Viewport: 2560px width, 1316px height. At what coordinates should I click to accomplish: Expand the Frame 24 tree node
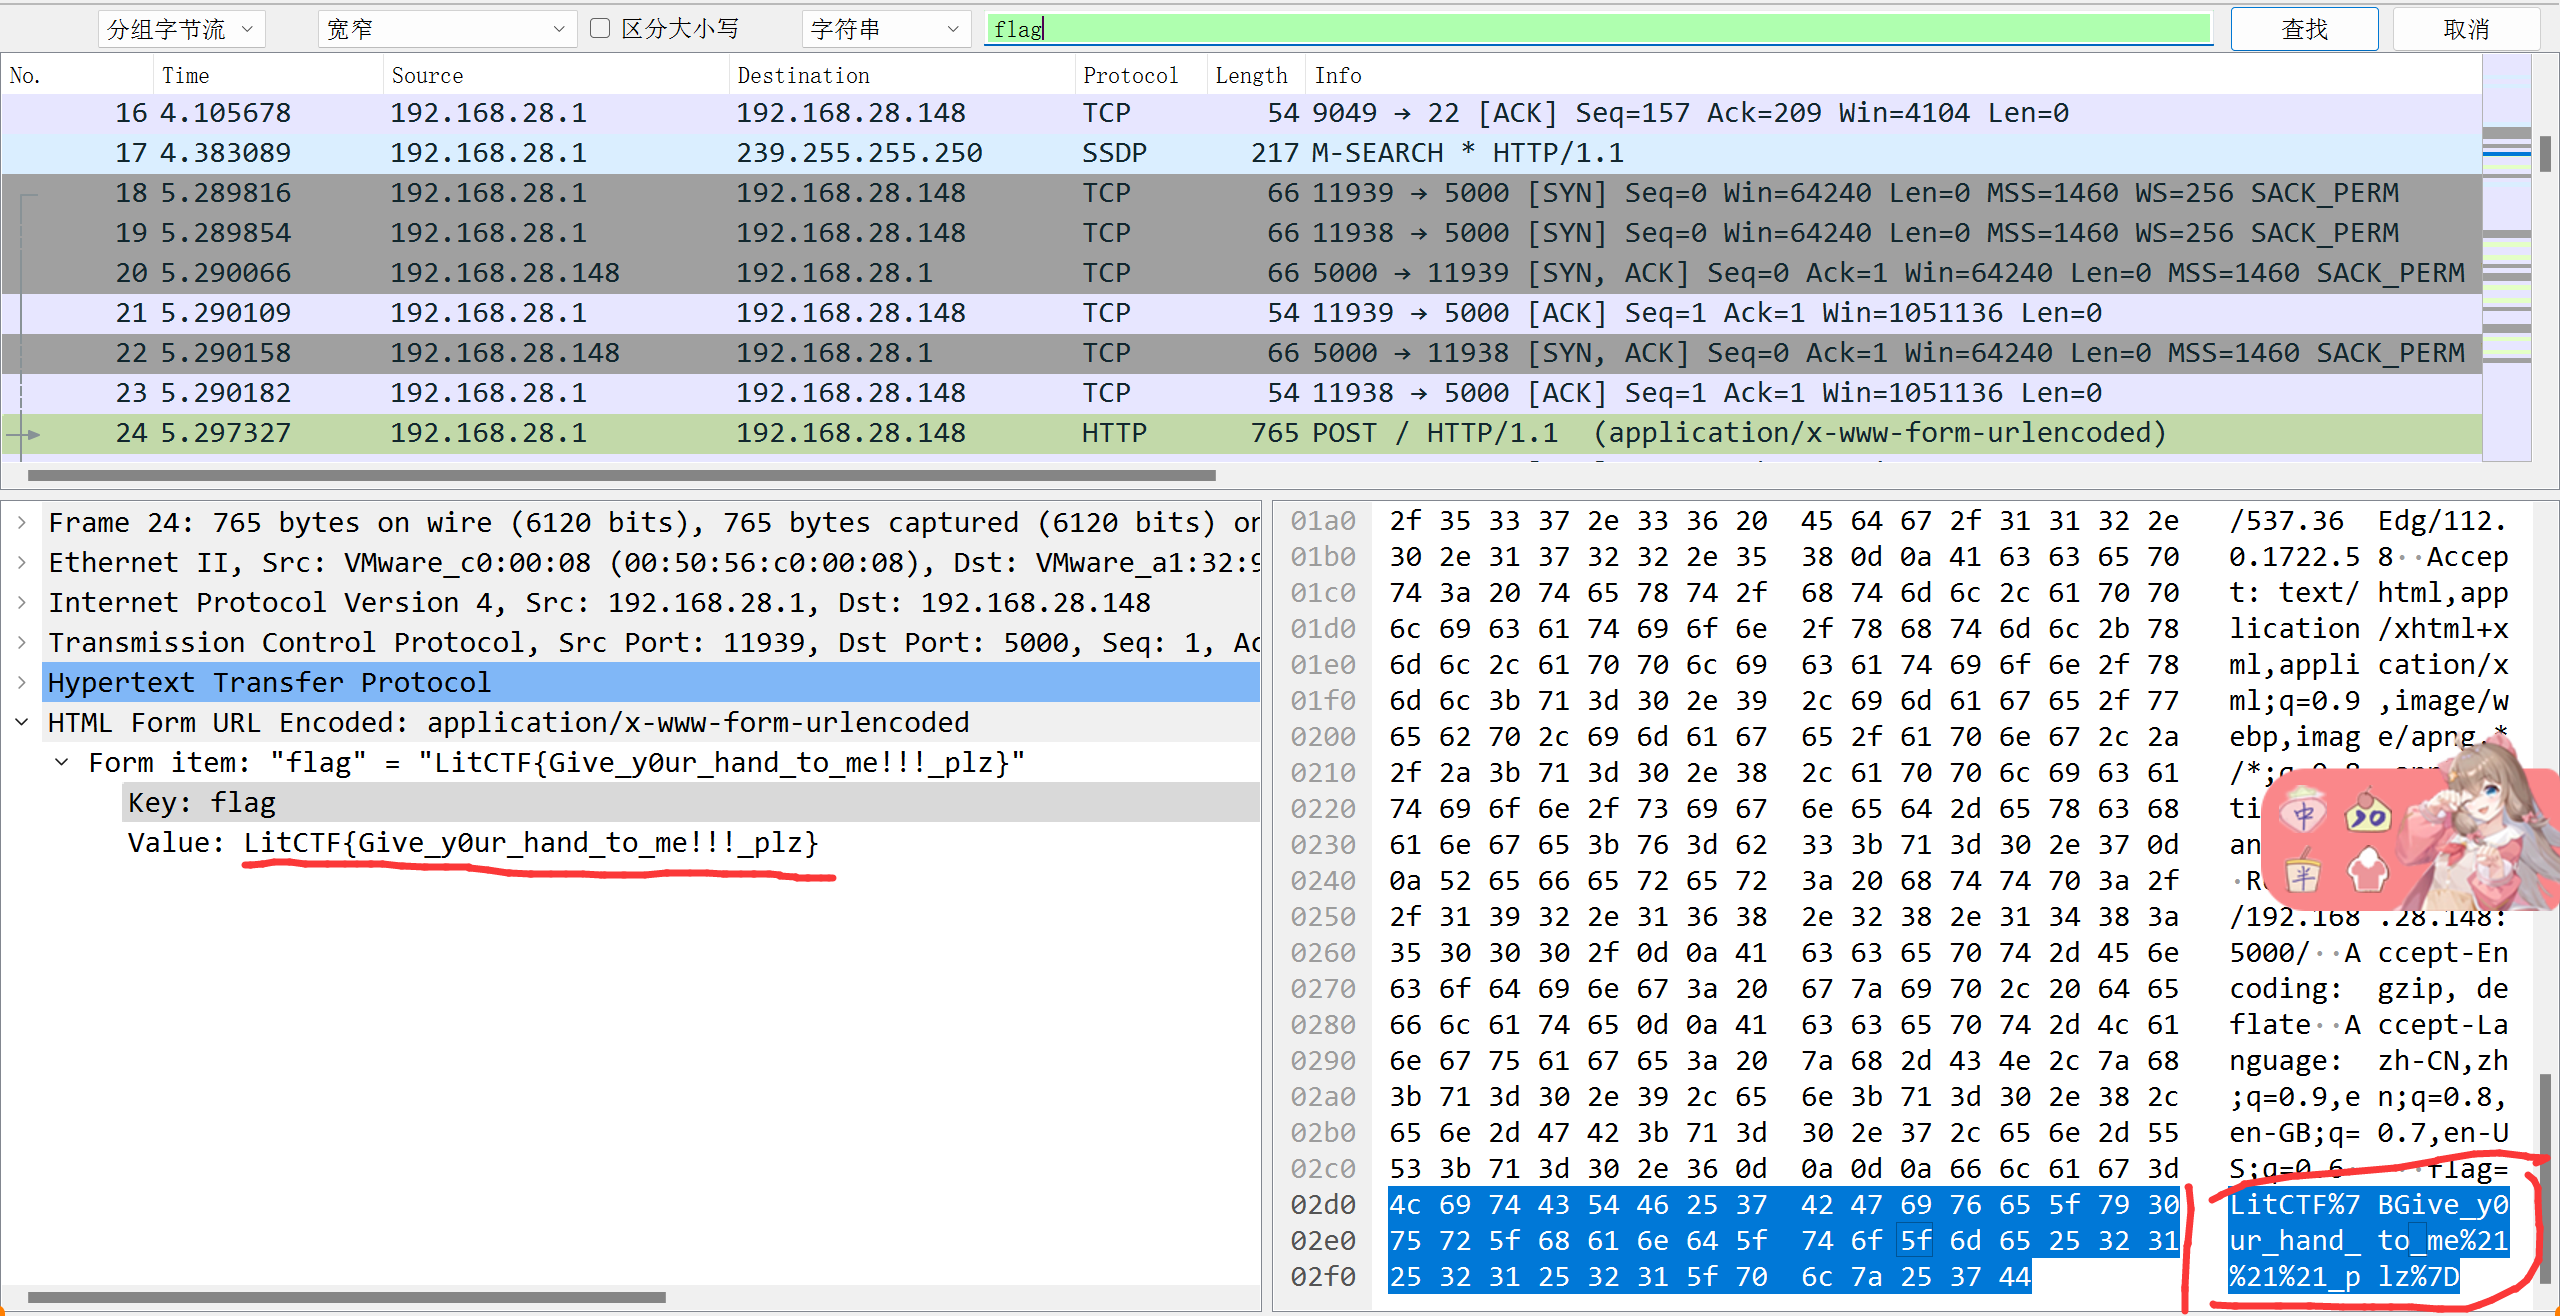22,523
